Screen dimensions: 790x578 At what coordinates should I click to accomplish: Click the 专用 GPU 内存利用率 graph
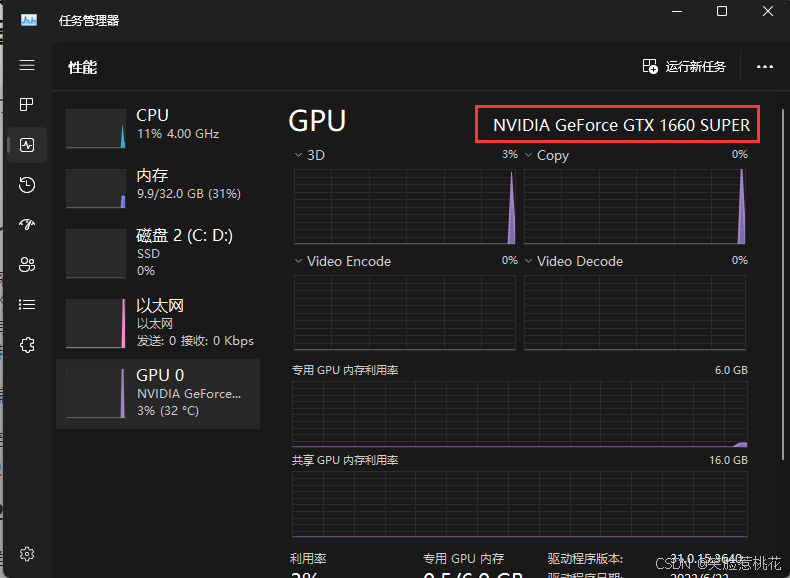click(x=519, y=414)
